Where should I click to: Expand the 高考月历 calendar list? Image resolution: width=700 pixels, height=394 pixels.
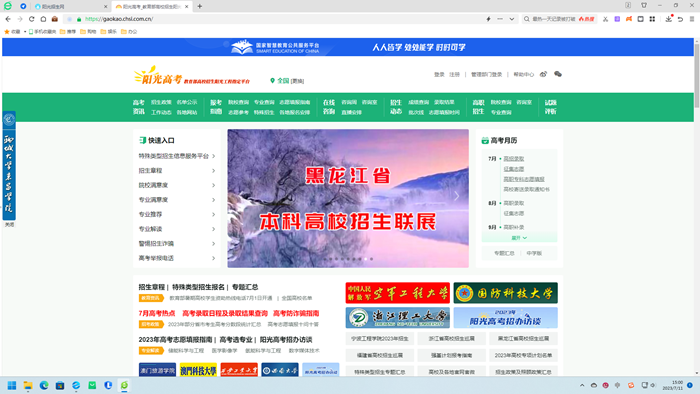coord(519,238)
